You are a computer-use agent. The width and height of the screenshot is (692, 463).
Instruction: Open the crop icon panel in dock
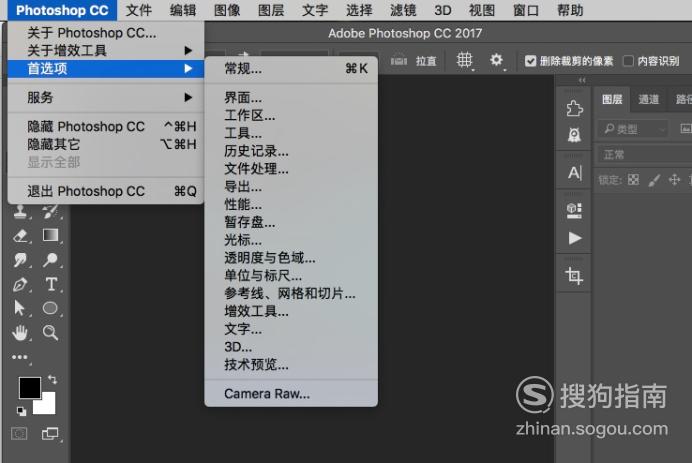coord(574,276)
